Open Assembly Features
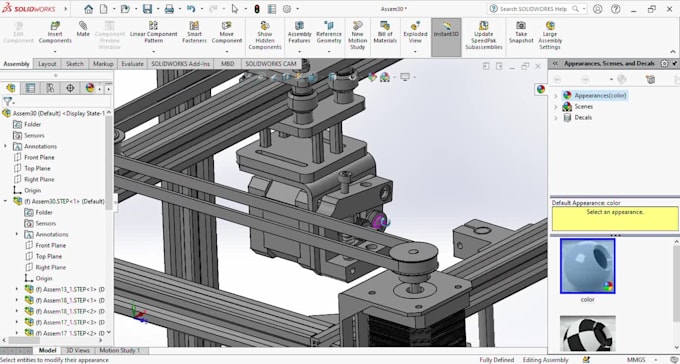Viewport: 680px width, 364px height. click(300, 33)
